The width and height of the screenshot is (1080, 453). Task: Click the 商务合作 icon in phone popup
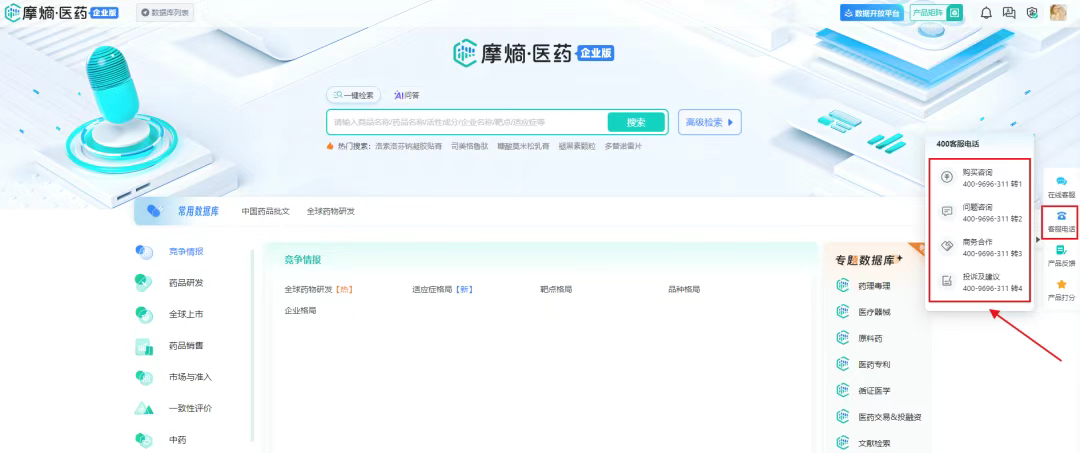click(947, 246)
